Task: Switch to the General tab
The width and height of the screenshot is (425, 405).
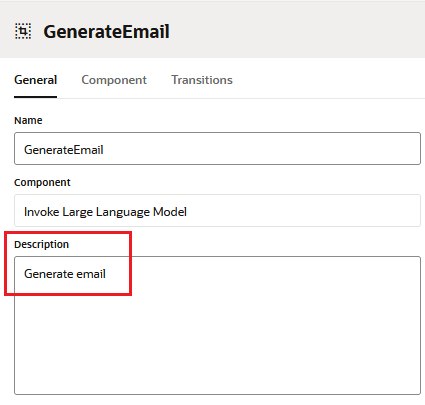Action: tap(36, 80)
